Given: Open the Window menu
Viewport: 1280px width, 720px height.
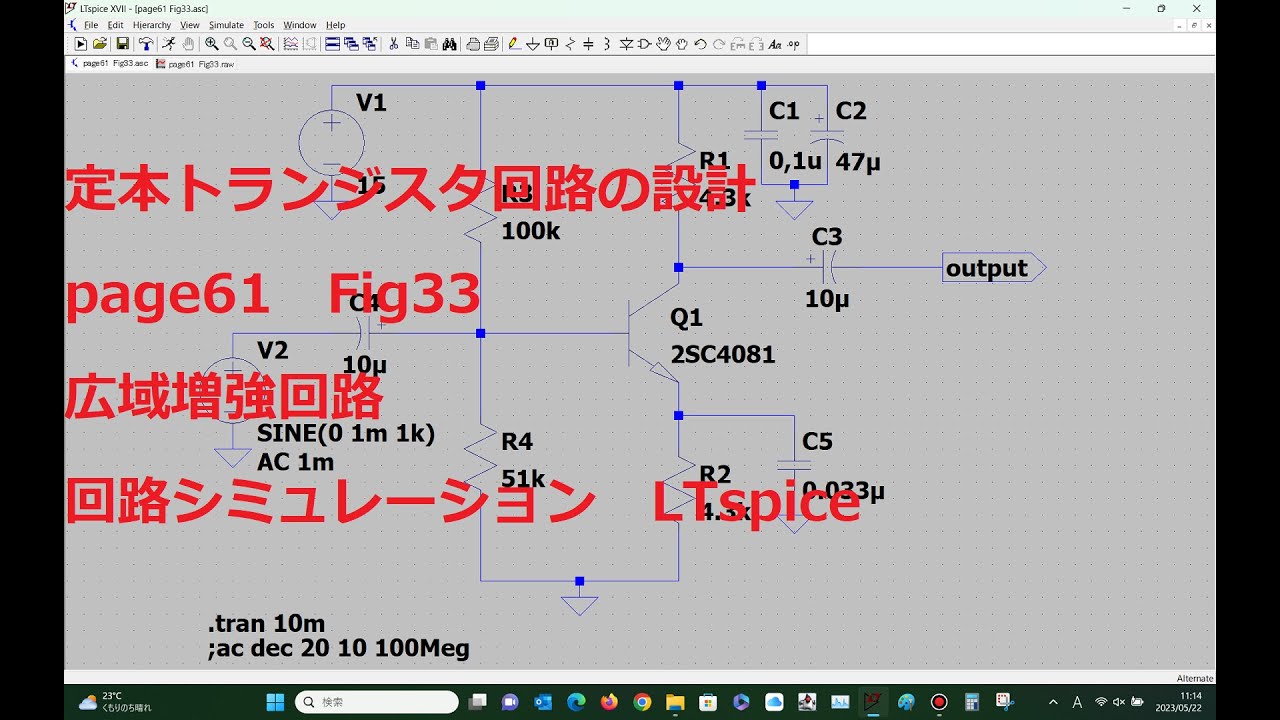Looking at the screenshot, I should (300, 25).
